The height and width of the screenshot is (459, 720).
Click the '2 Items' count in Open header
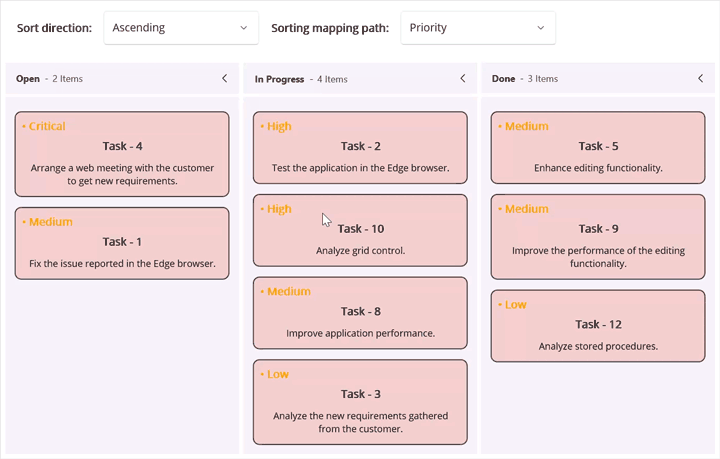click(68, 78)
